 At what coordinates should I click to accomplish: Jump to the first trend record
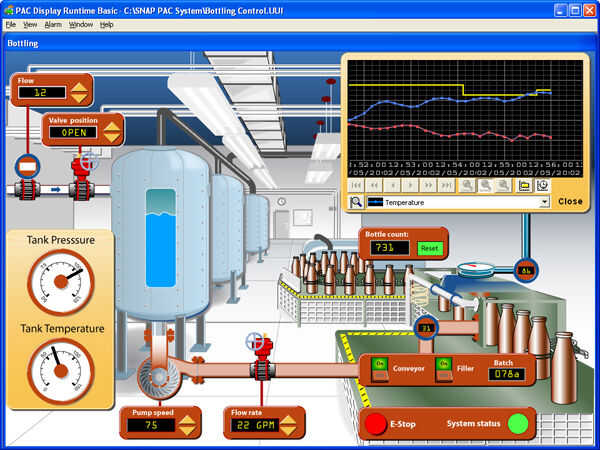pos(356,185)
